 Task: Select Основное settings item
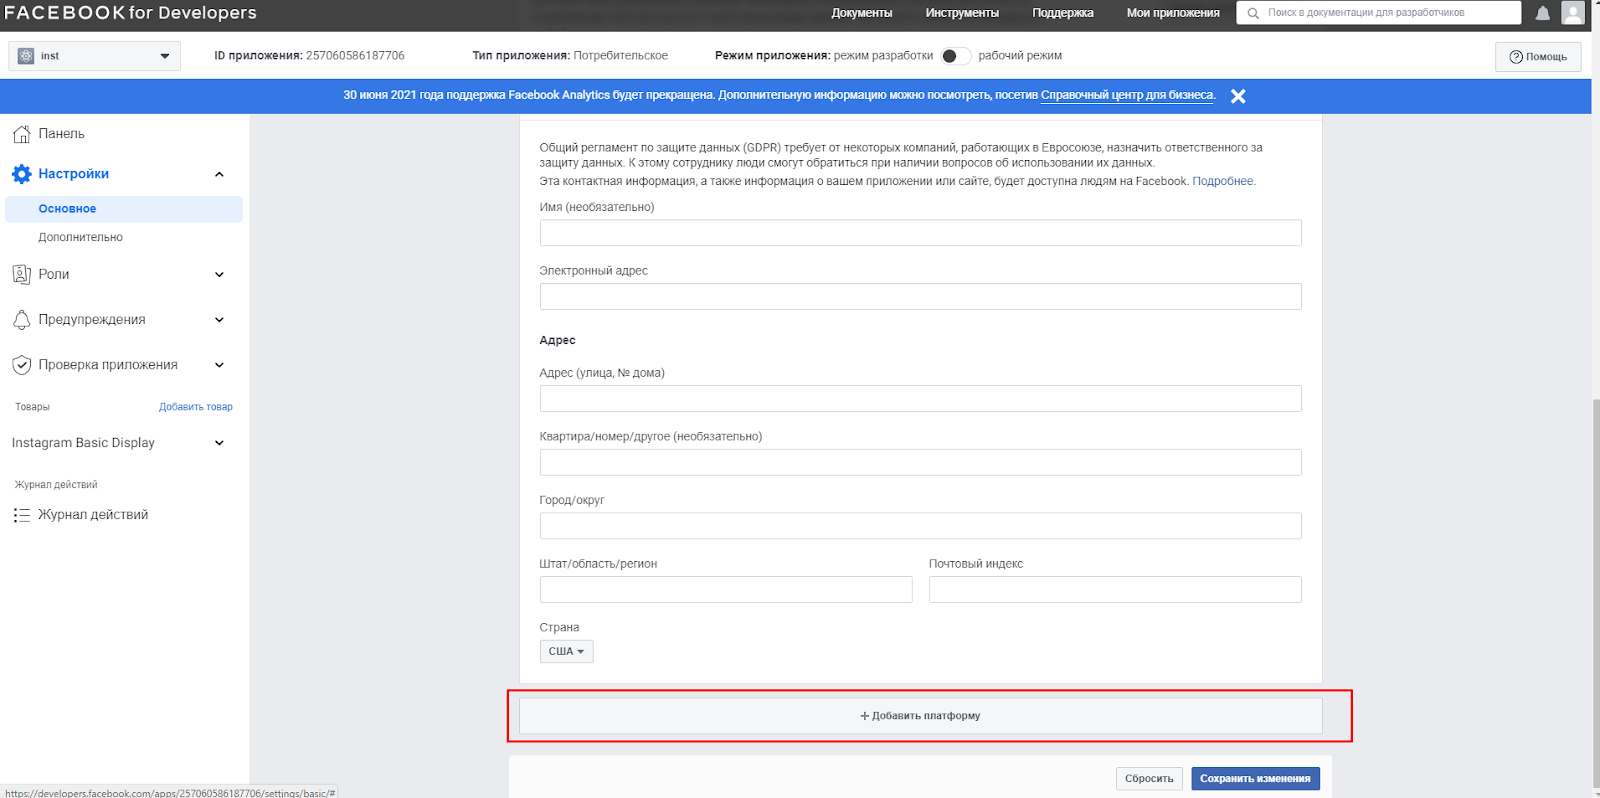(124, 209)
